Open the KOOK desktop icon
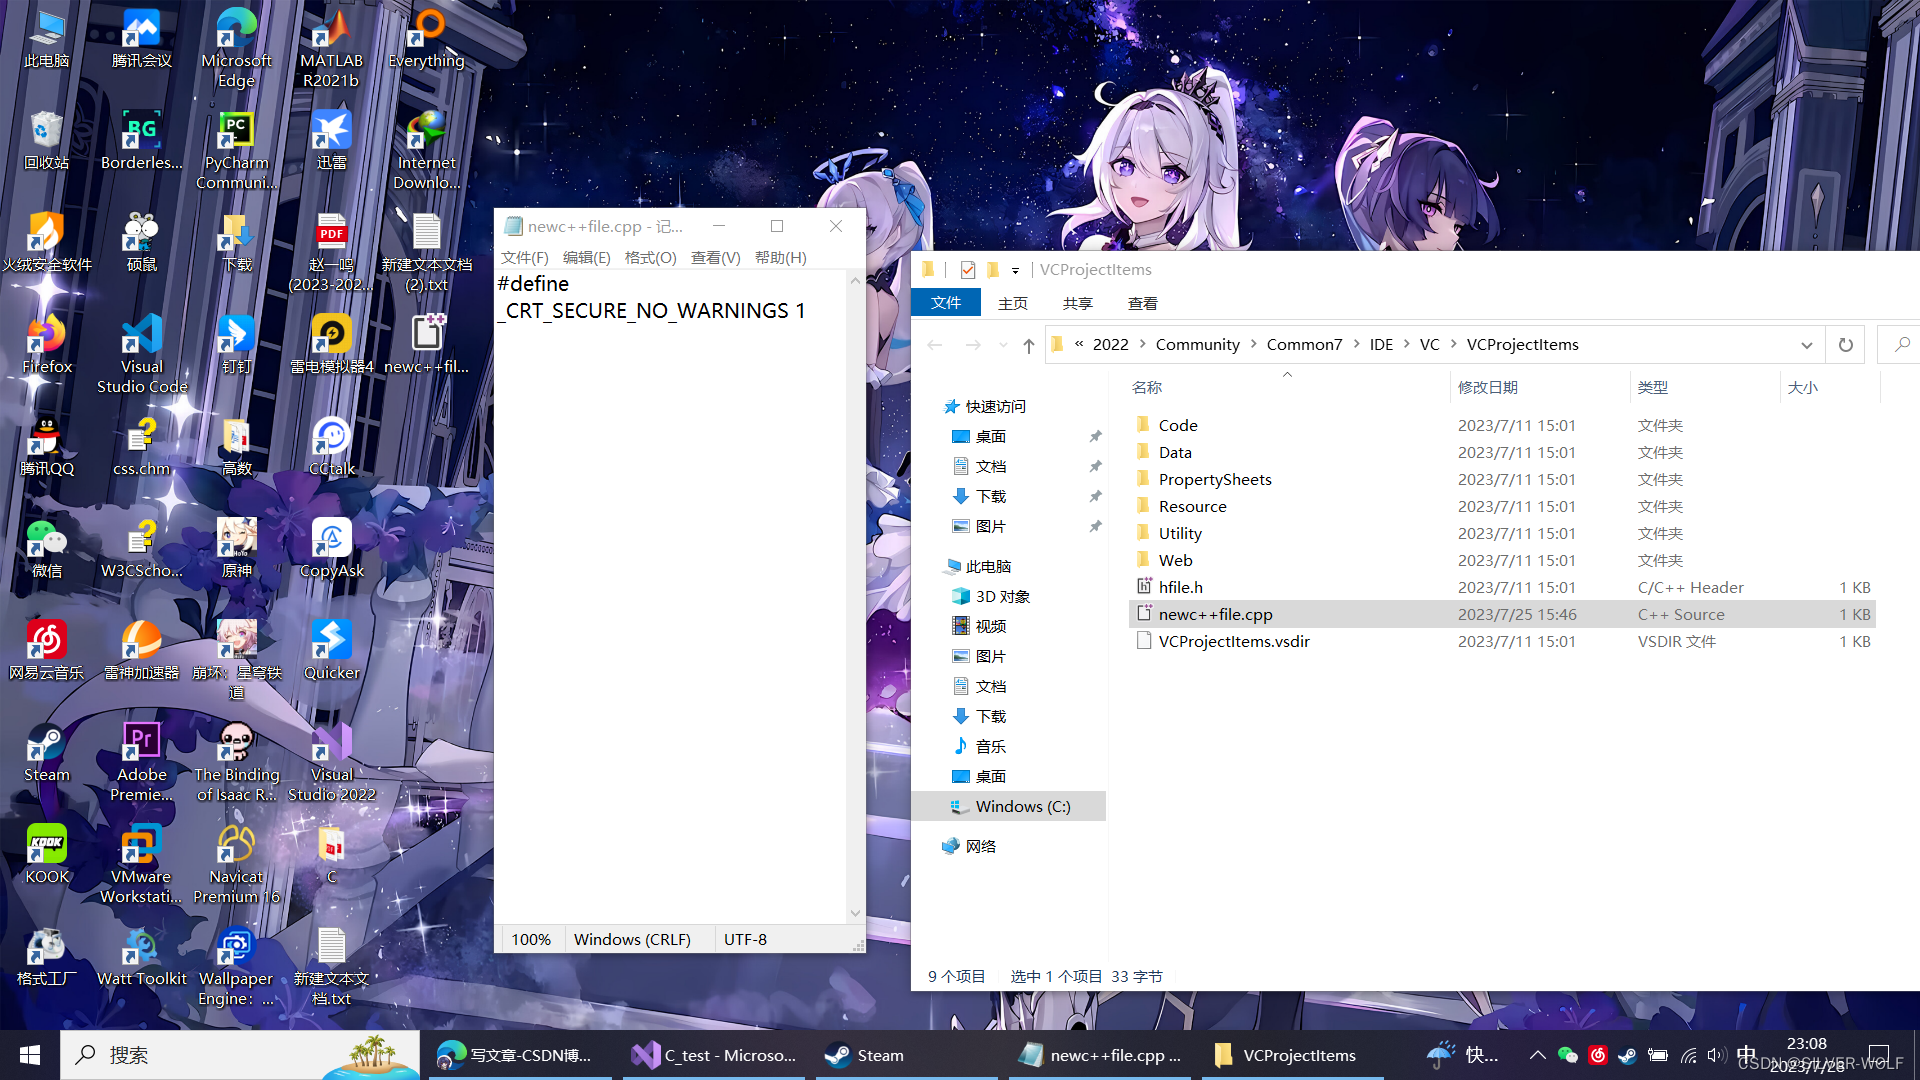 tap(46, 855)
